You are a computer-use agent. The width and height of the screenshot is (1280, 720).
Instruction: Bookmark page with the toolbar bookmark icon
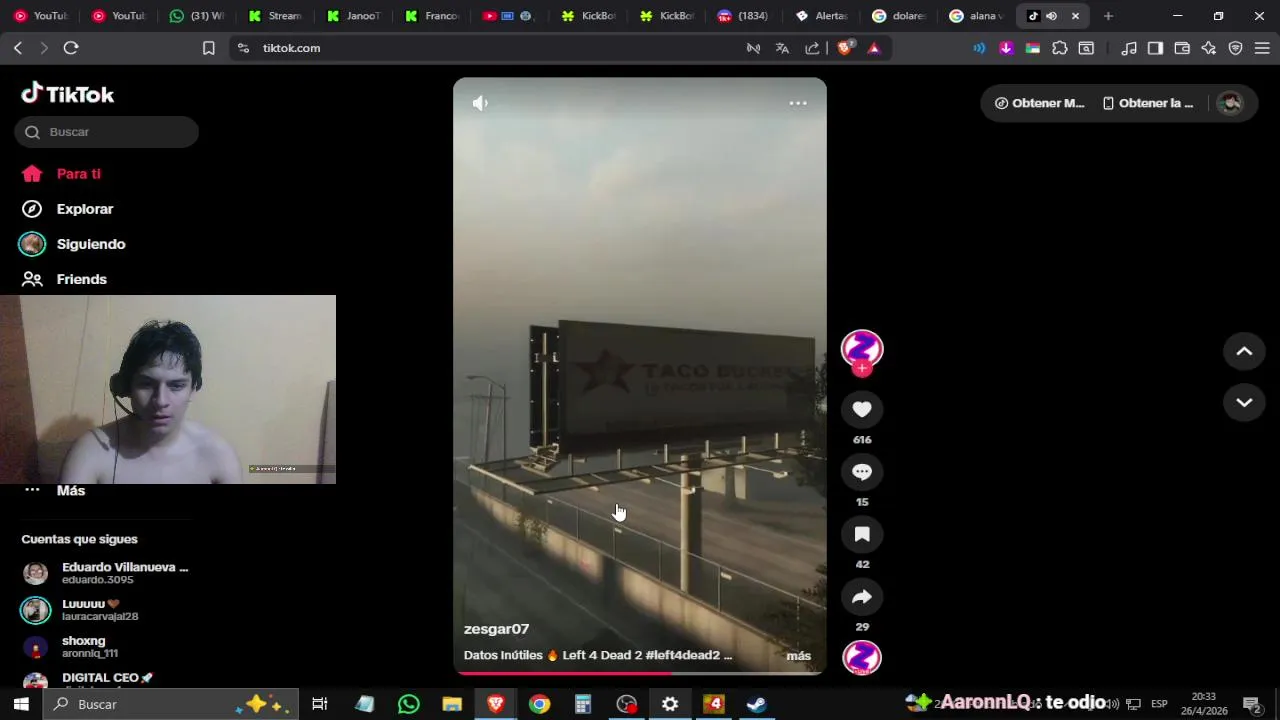pyautogui.click(x=208, y=48)
